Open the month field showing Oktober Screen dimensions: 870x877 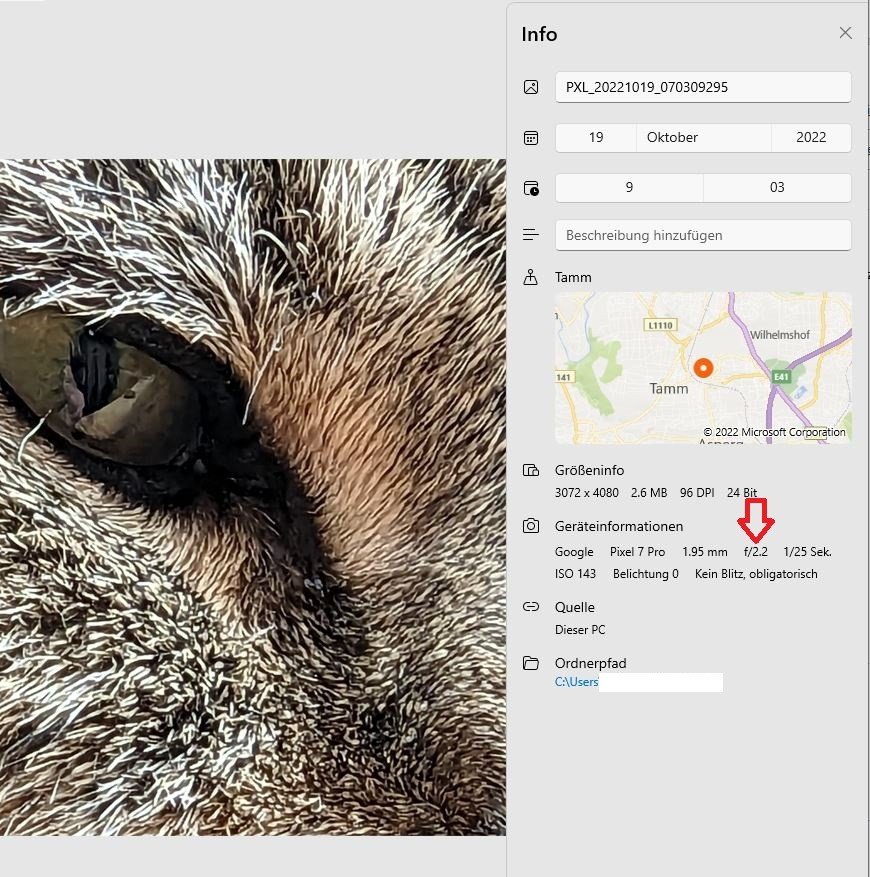(x=703, y=137)
